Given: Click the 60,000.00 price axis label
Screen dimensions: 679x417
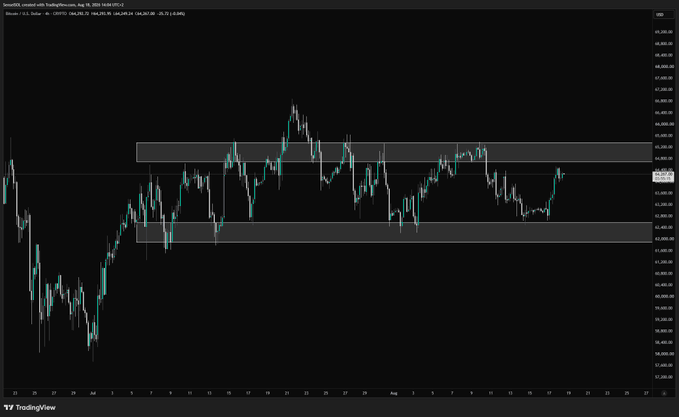Looking at the screenshot, I should tap(664, 297).
